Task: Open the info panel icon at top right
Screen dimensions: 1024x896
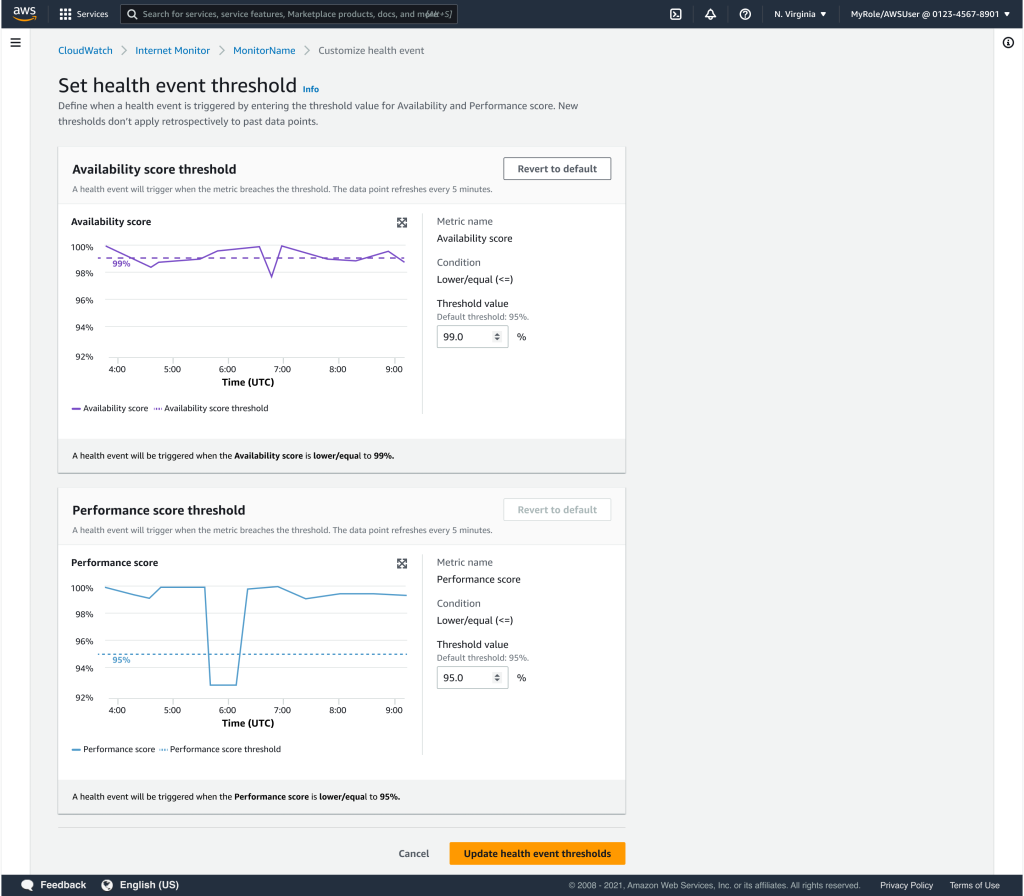Action: coord(1008,42)
